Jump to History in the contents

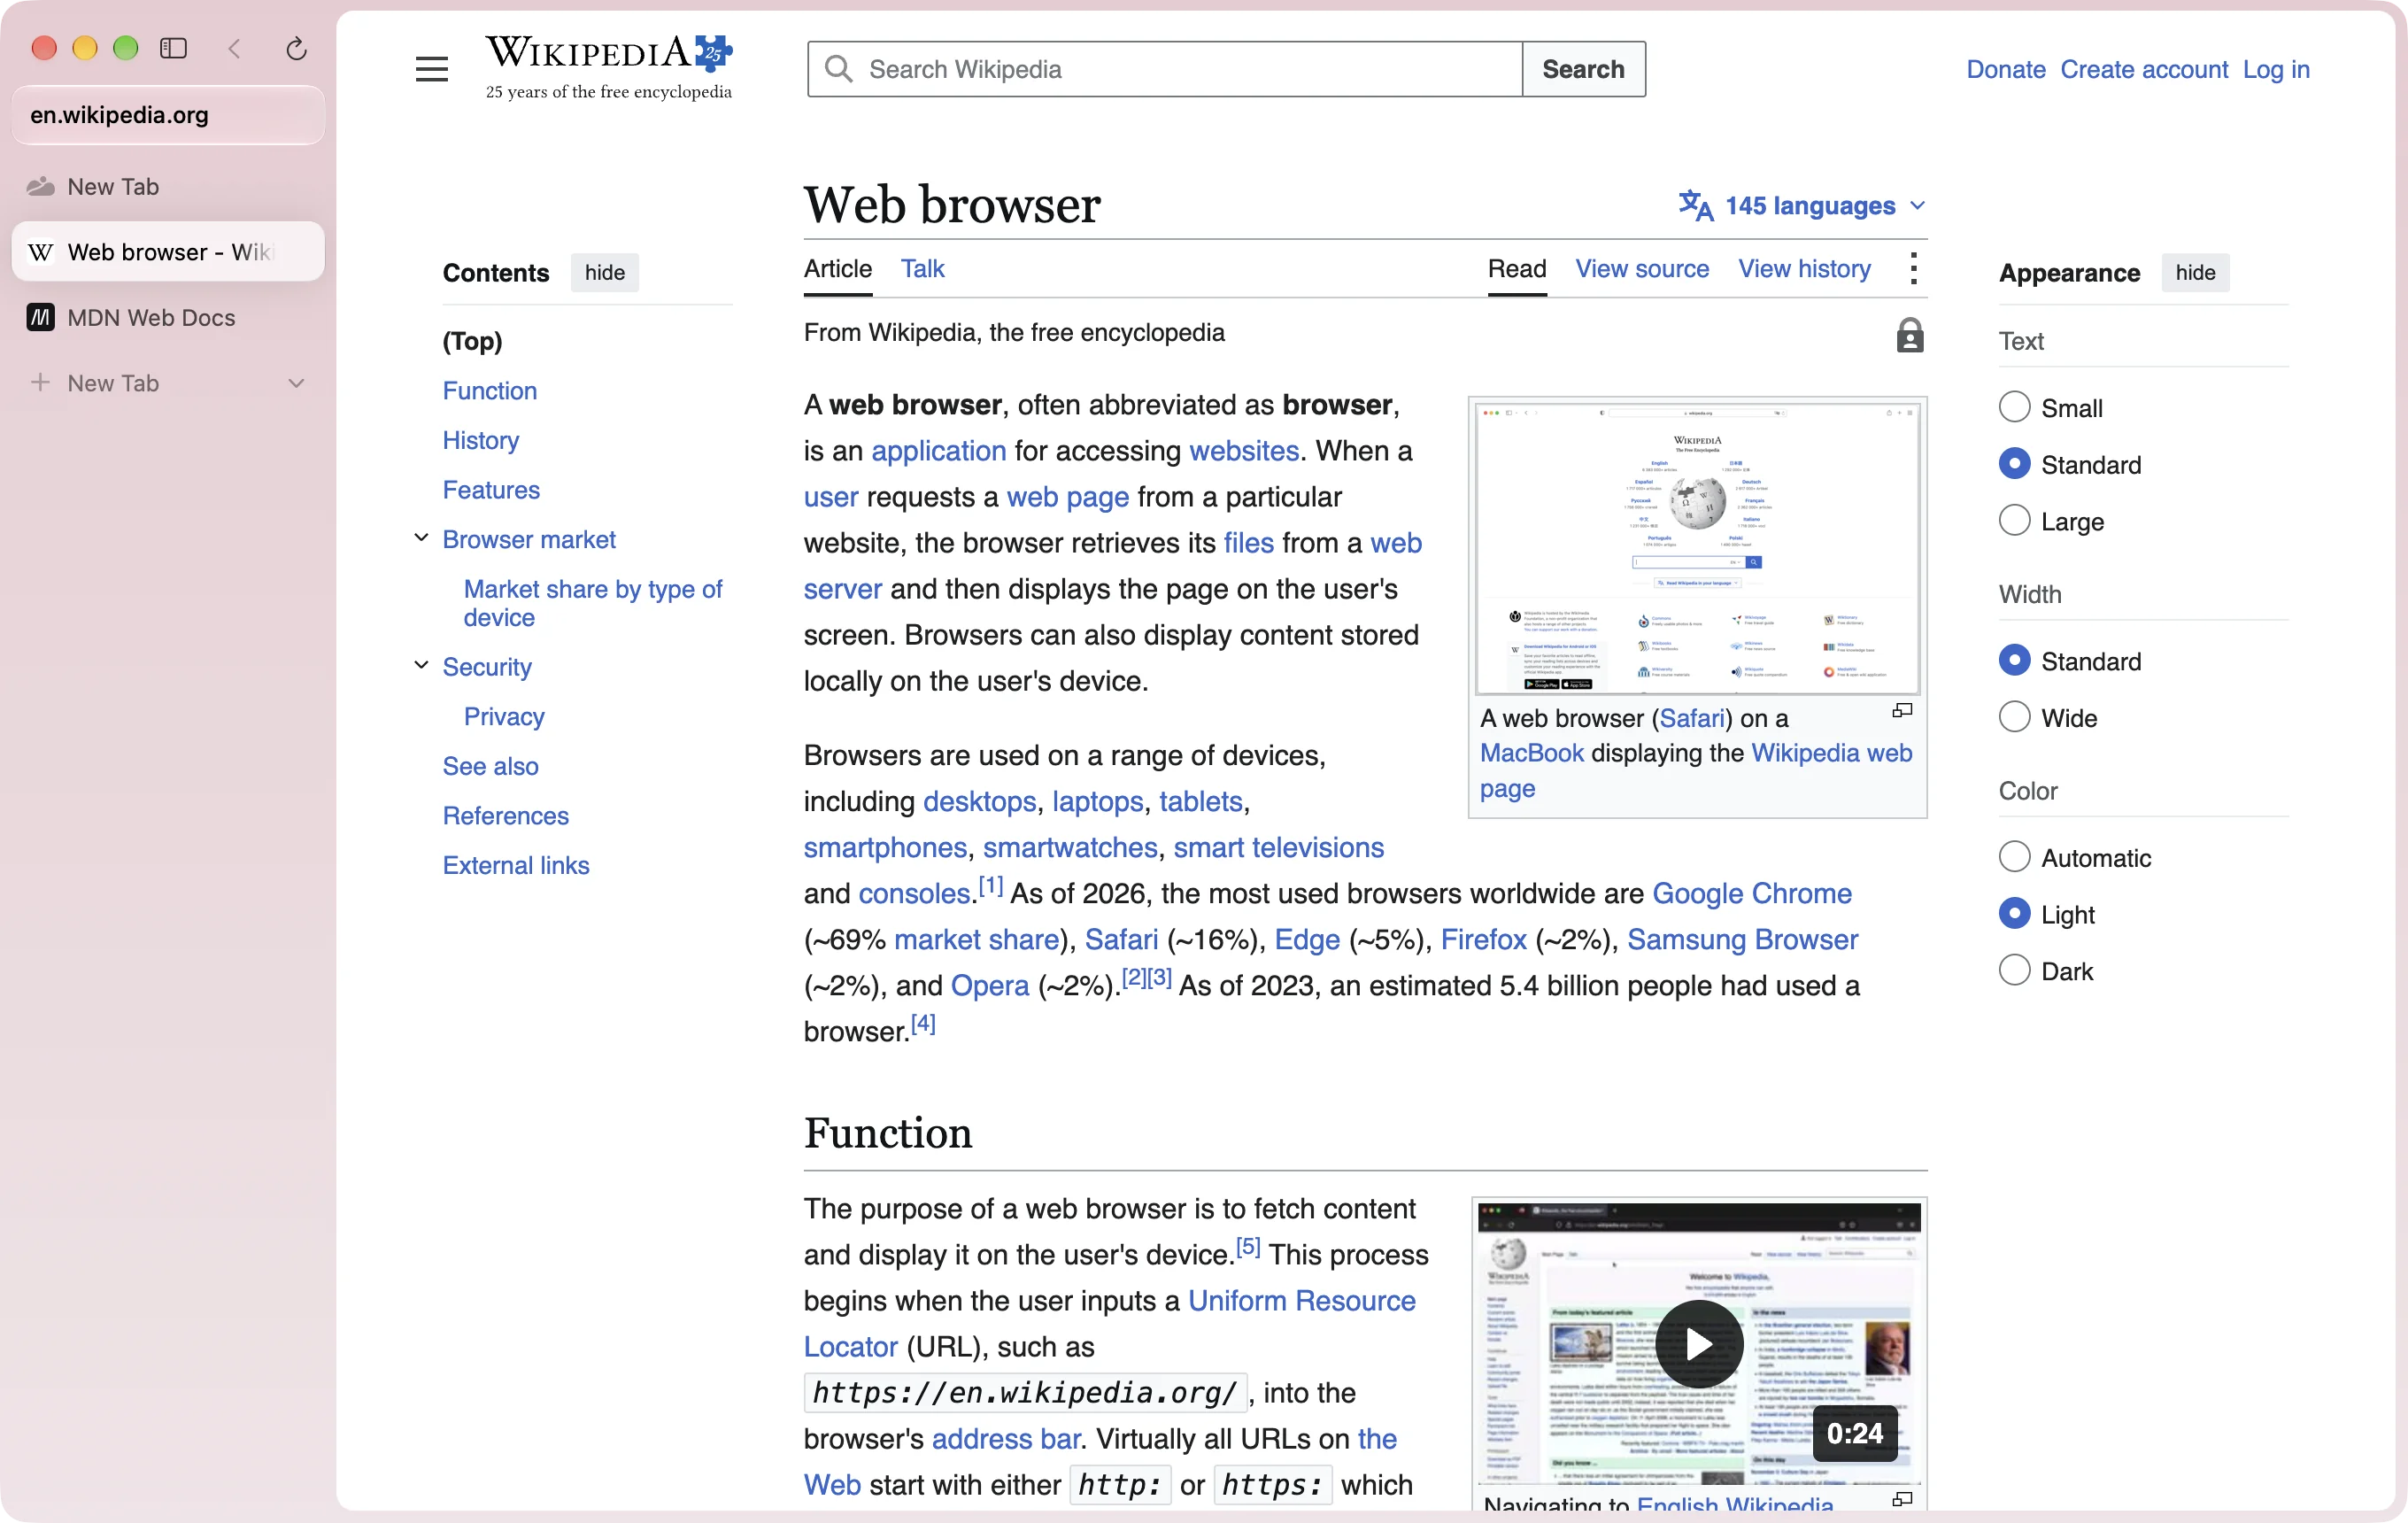click(481, 440)
